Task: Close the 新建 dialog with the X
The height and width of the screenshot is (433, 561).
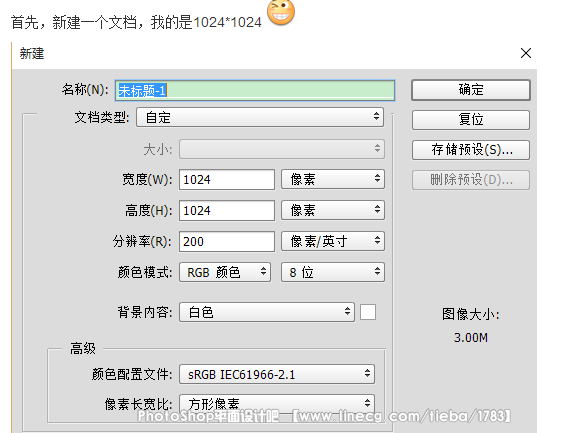Action: point(526,53)
